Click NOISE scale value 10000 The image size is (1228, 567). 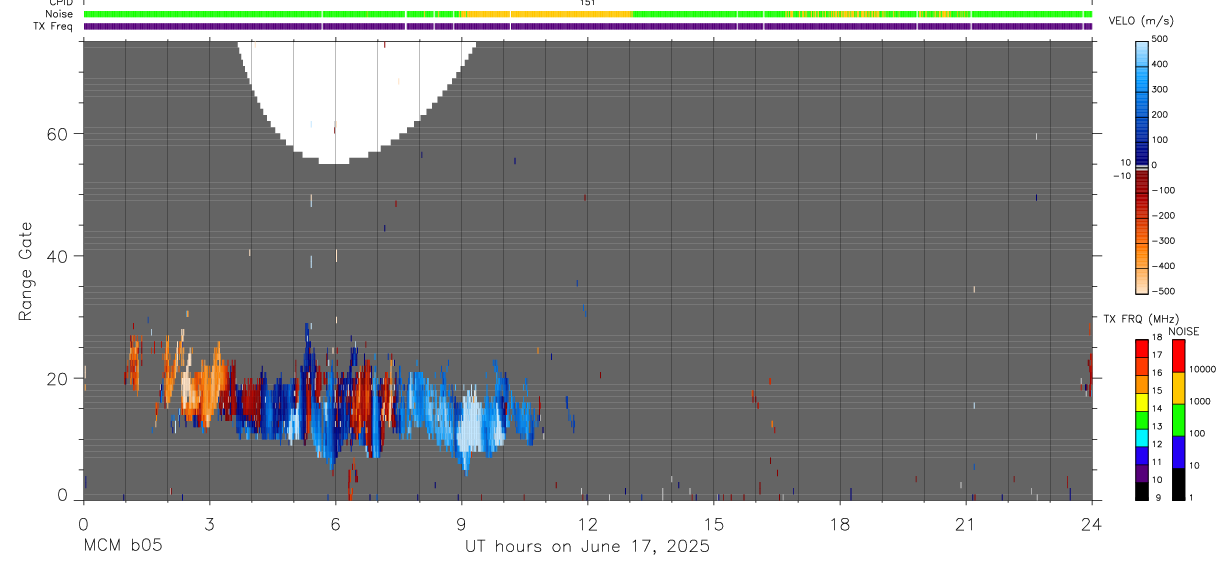1202,369
